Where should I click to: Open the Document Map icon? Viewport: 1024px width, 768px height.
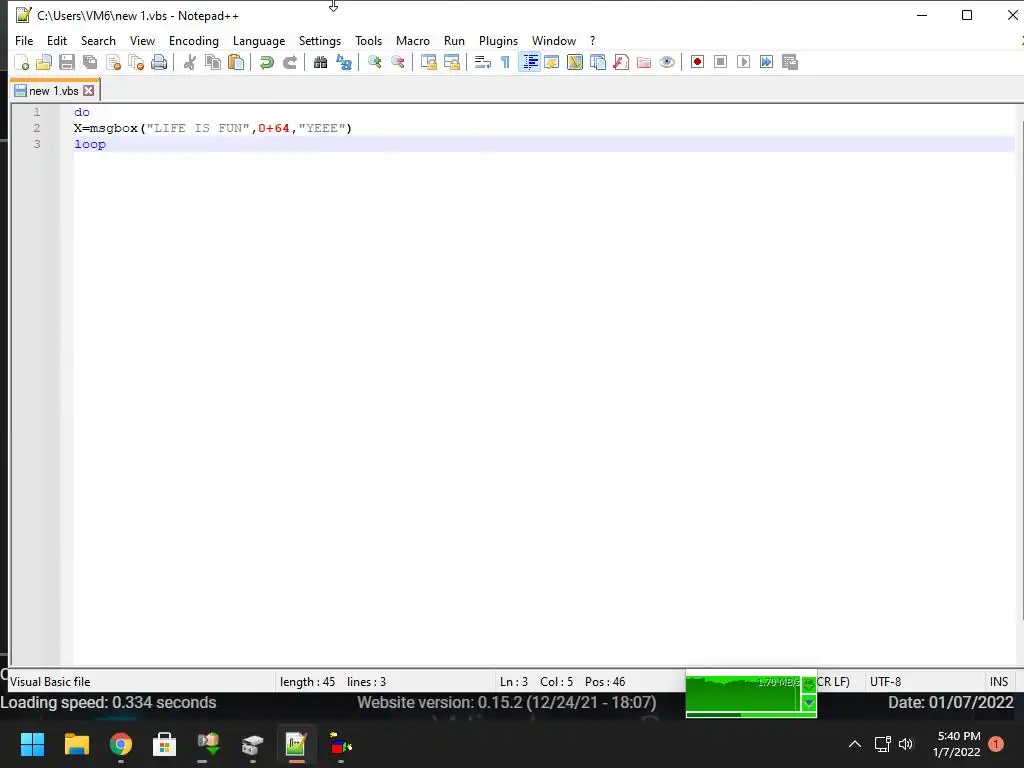coord(575,62)
